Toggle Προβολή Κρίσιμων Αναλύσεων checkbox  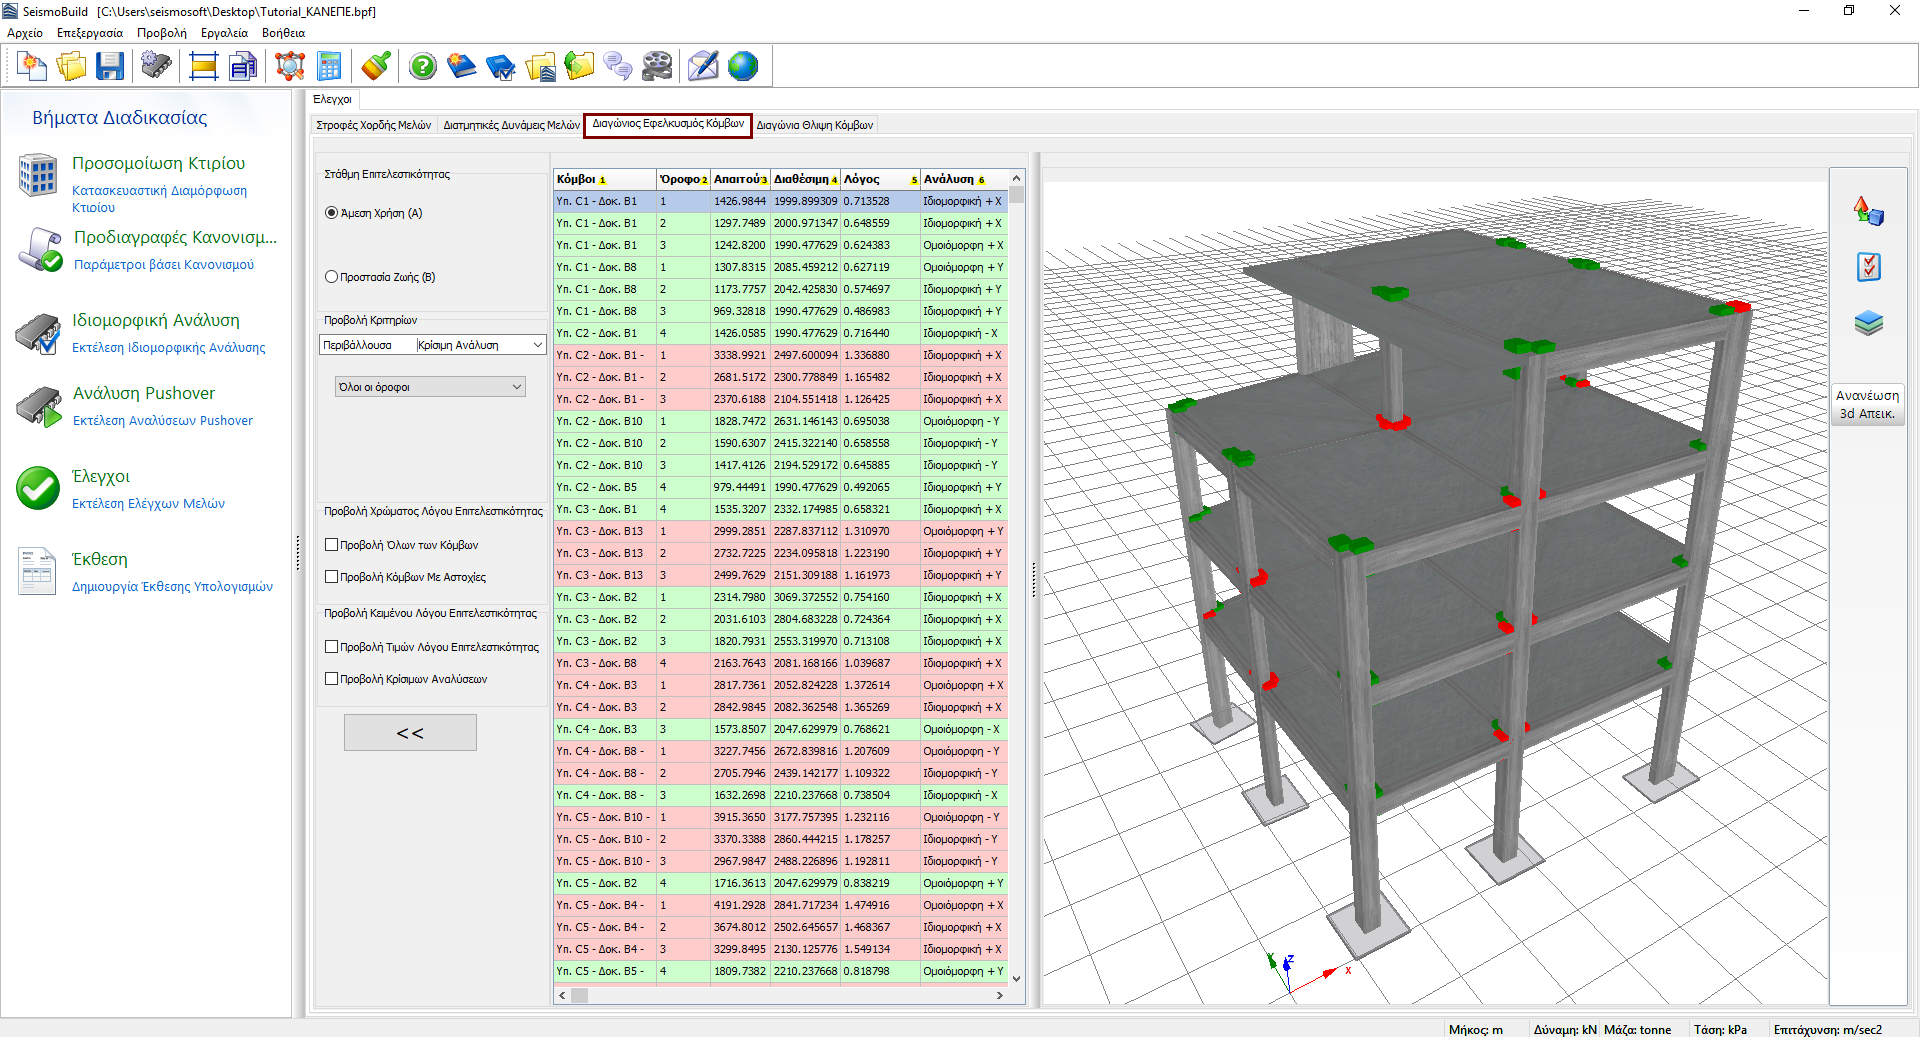coord(332,679)
